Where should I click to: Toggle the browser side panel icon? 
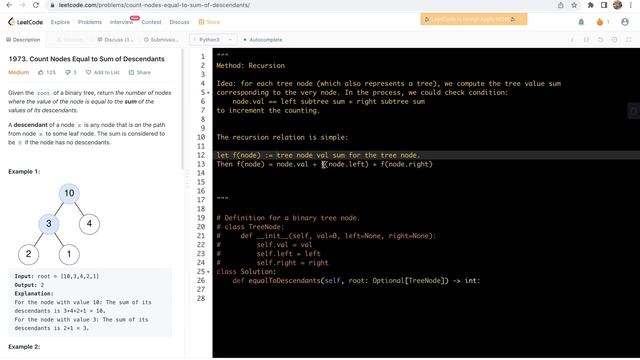click(604, 5)
